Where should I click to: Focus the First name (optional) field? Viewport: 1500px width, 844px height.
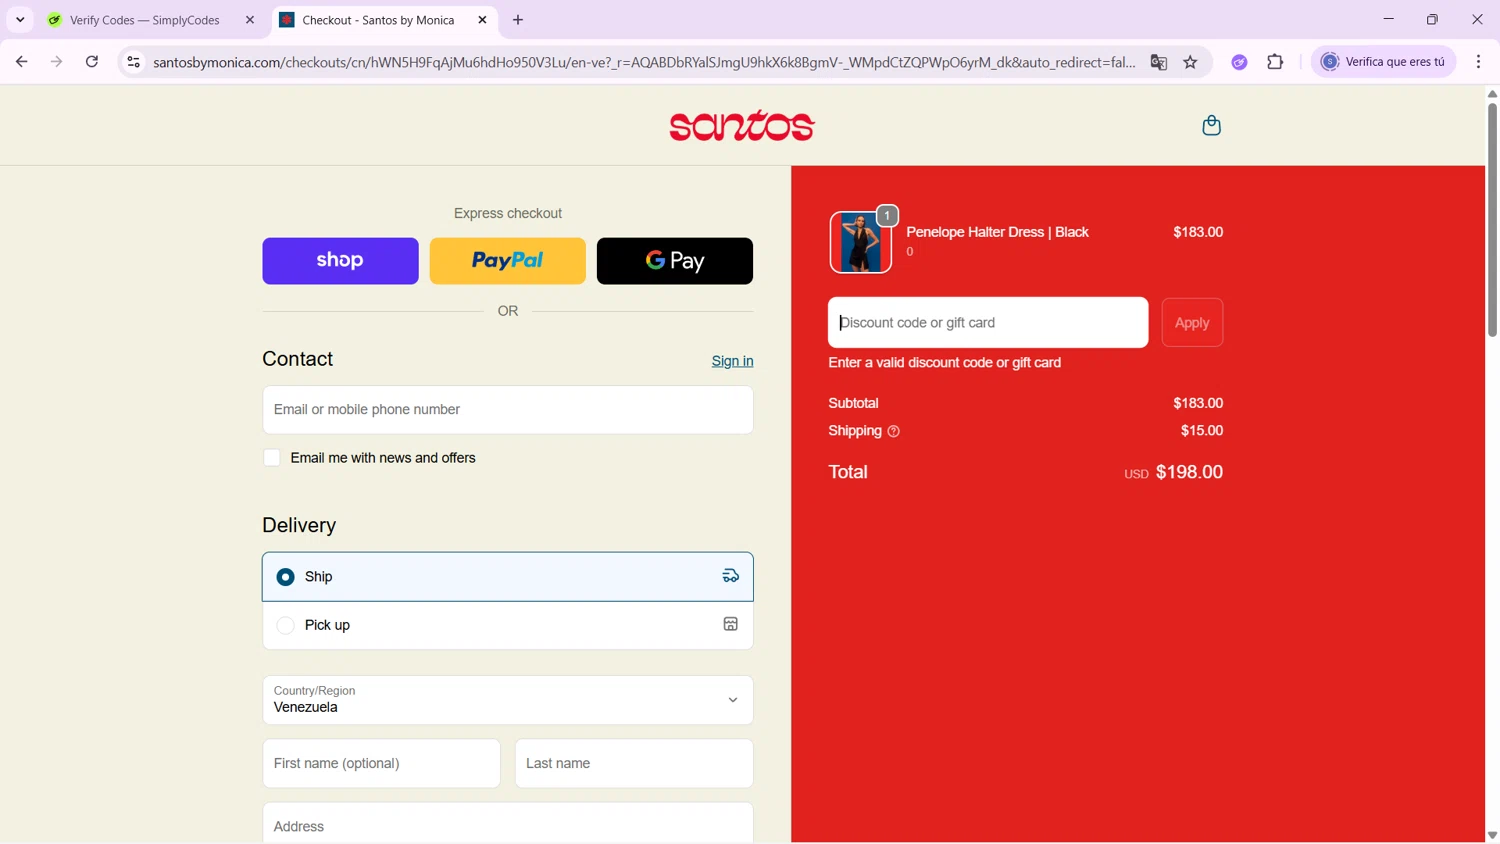[x=381, y=763]
